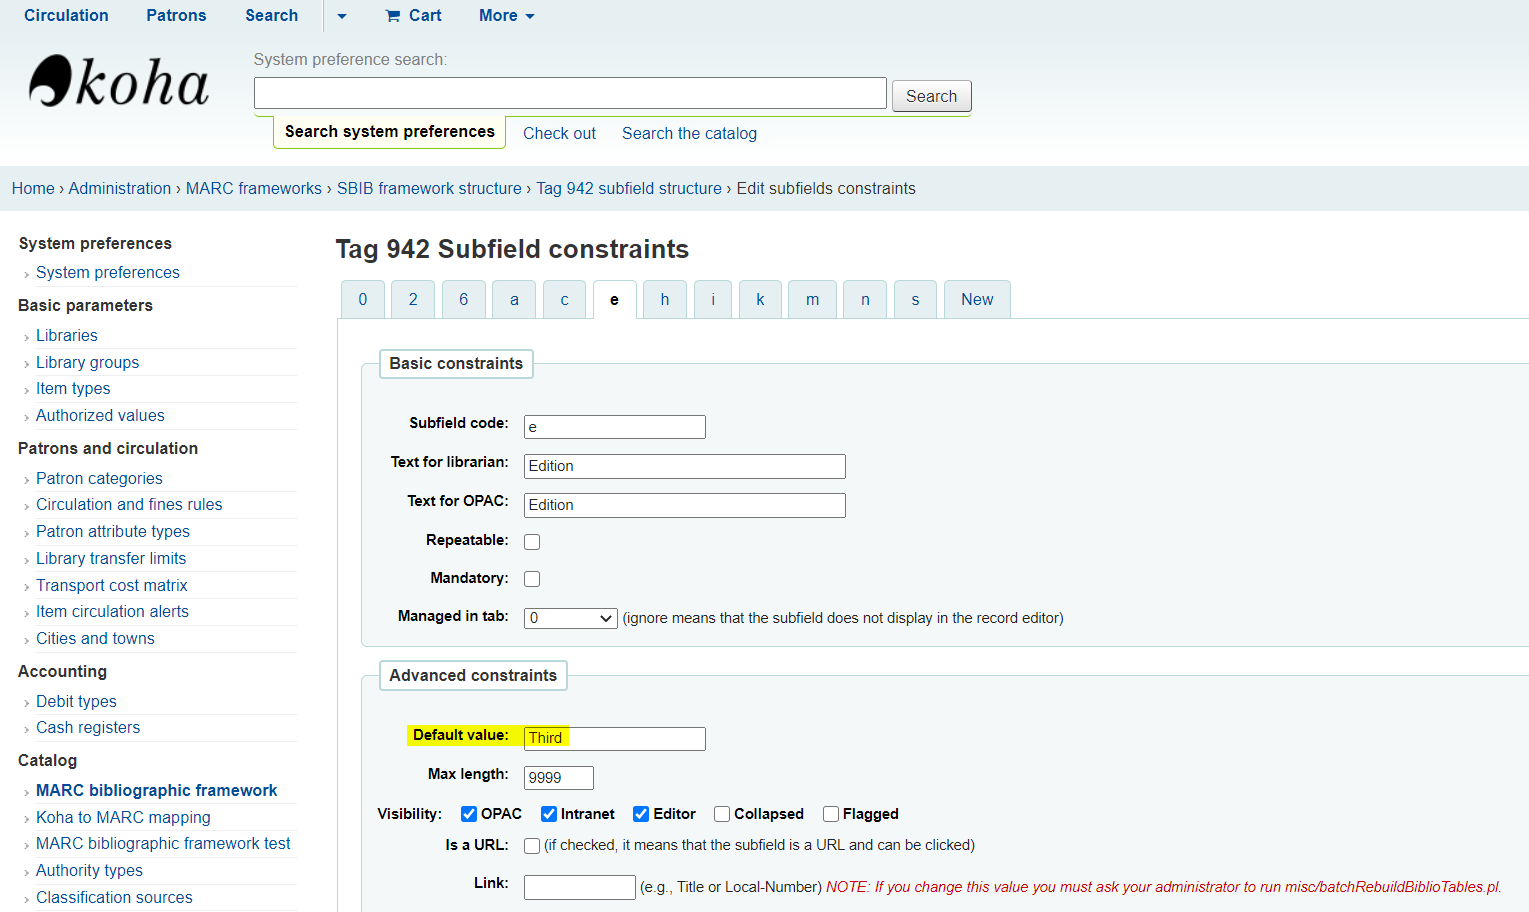The height and width of the screenshot is (912, 1529).
Task: Open the Circulation menu
Action: click(x=66, y=15)
